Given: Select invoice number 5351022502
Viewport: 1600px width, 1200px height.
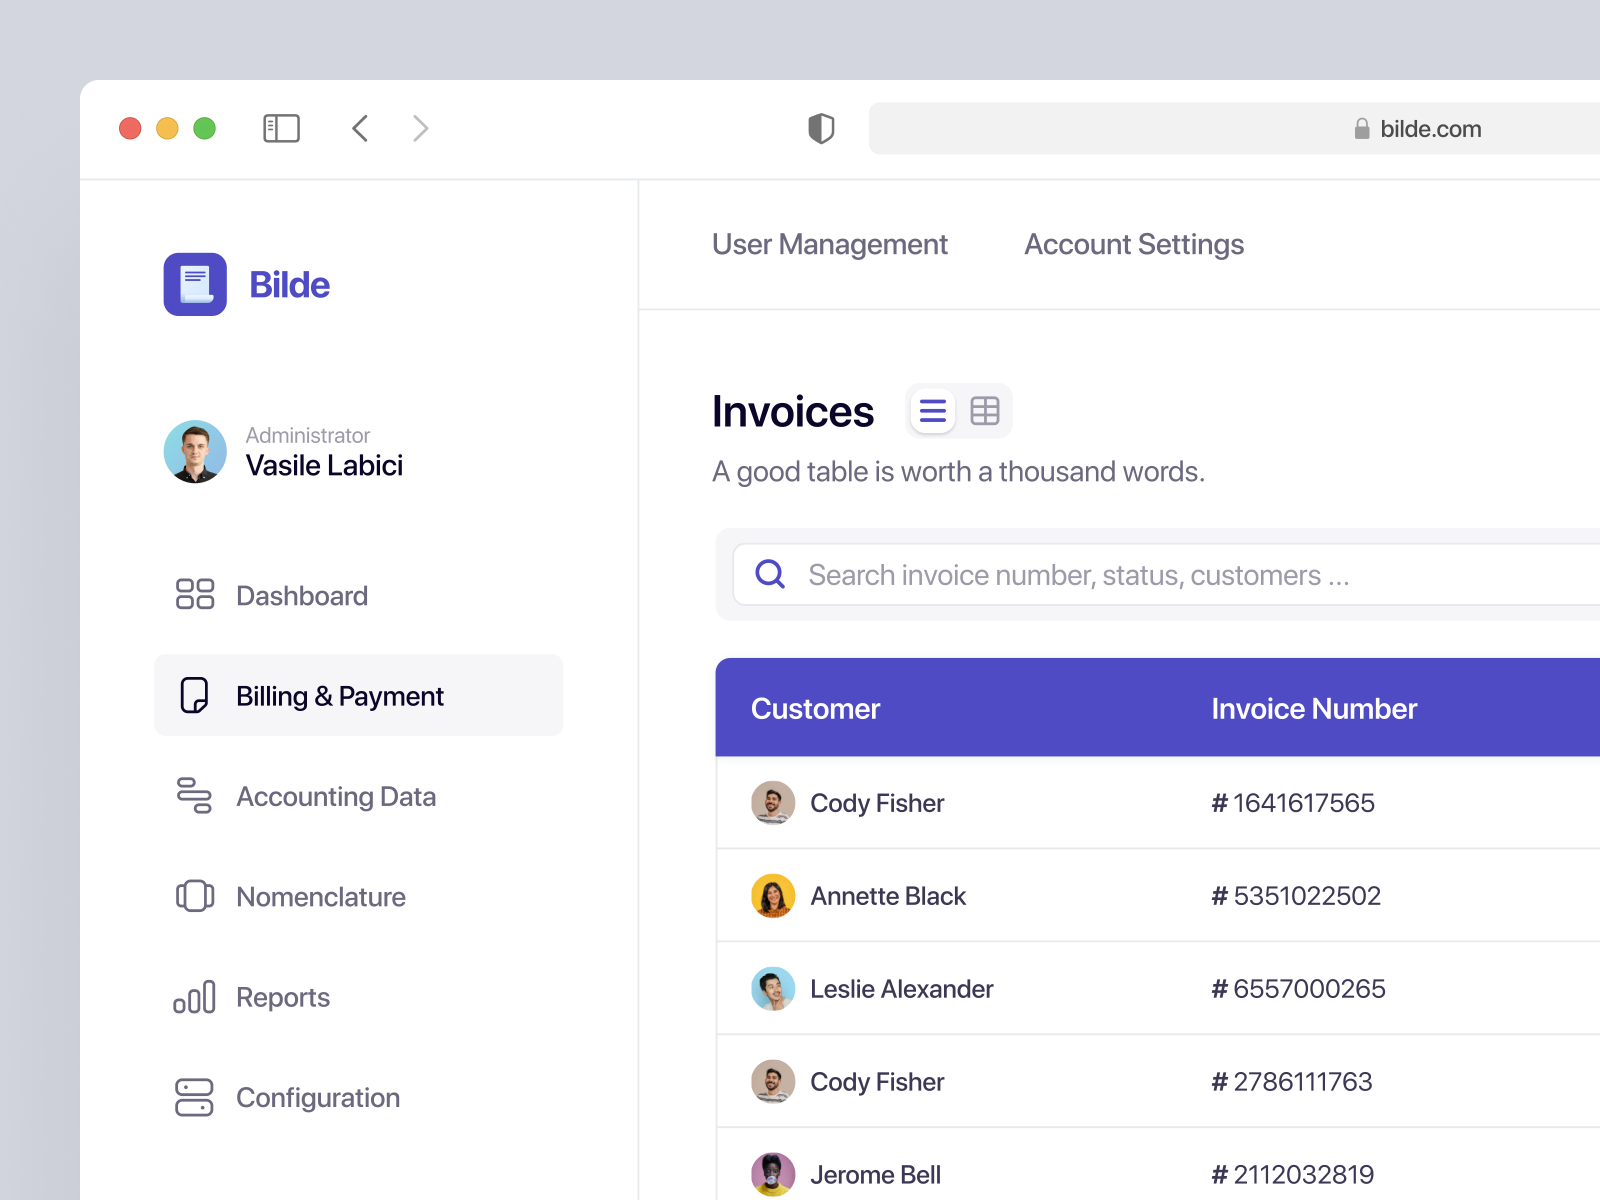Looking at the screenshot, I should [x=1295, y=896].
